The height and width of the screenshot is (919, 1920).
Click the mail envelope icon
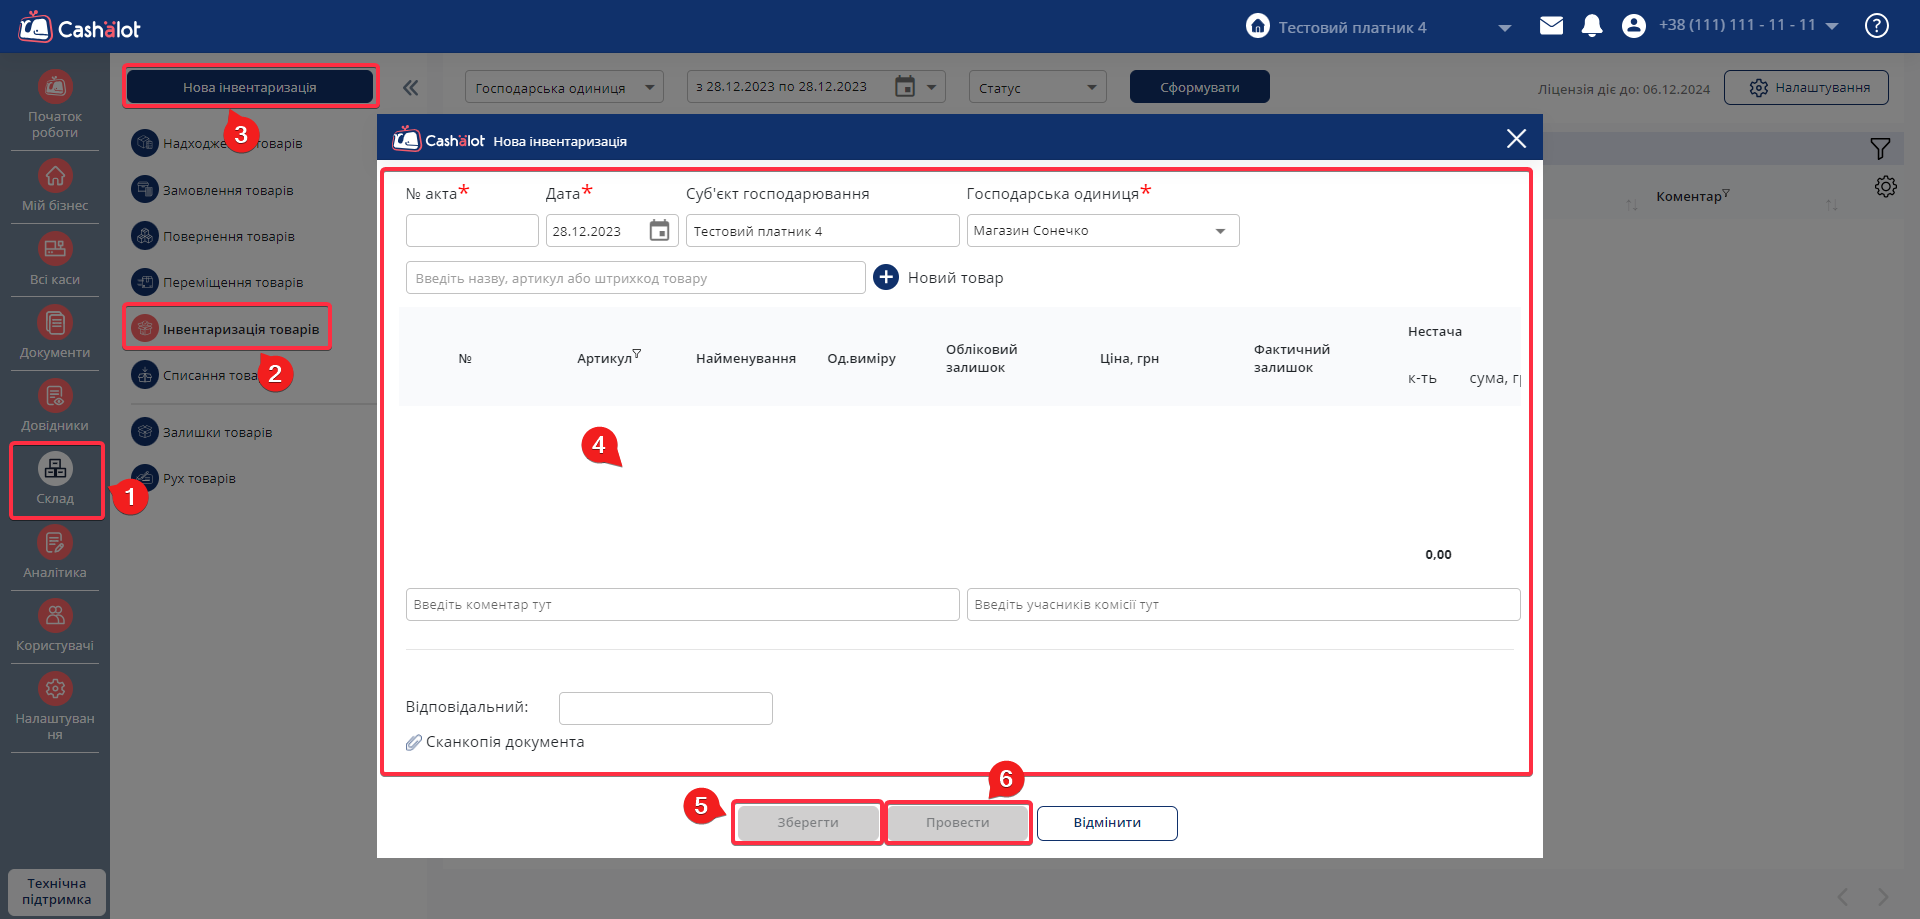[1551, 26]
